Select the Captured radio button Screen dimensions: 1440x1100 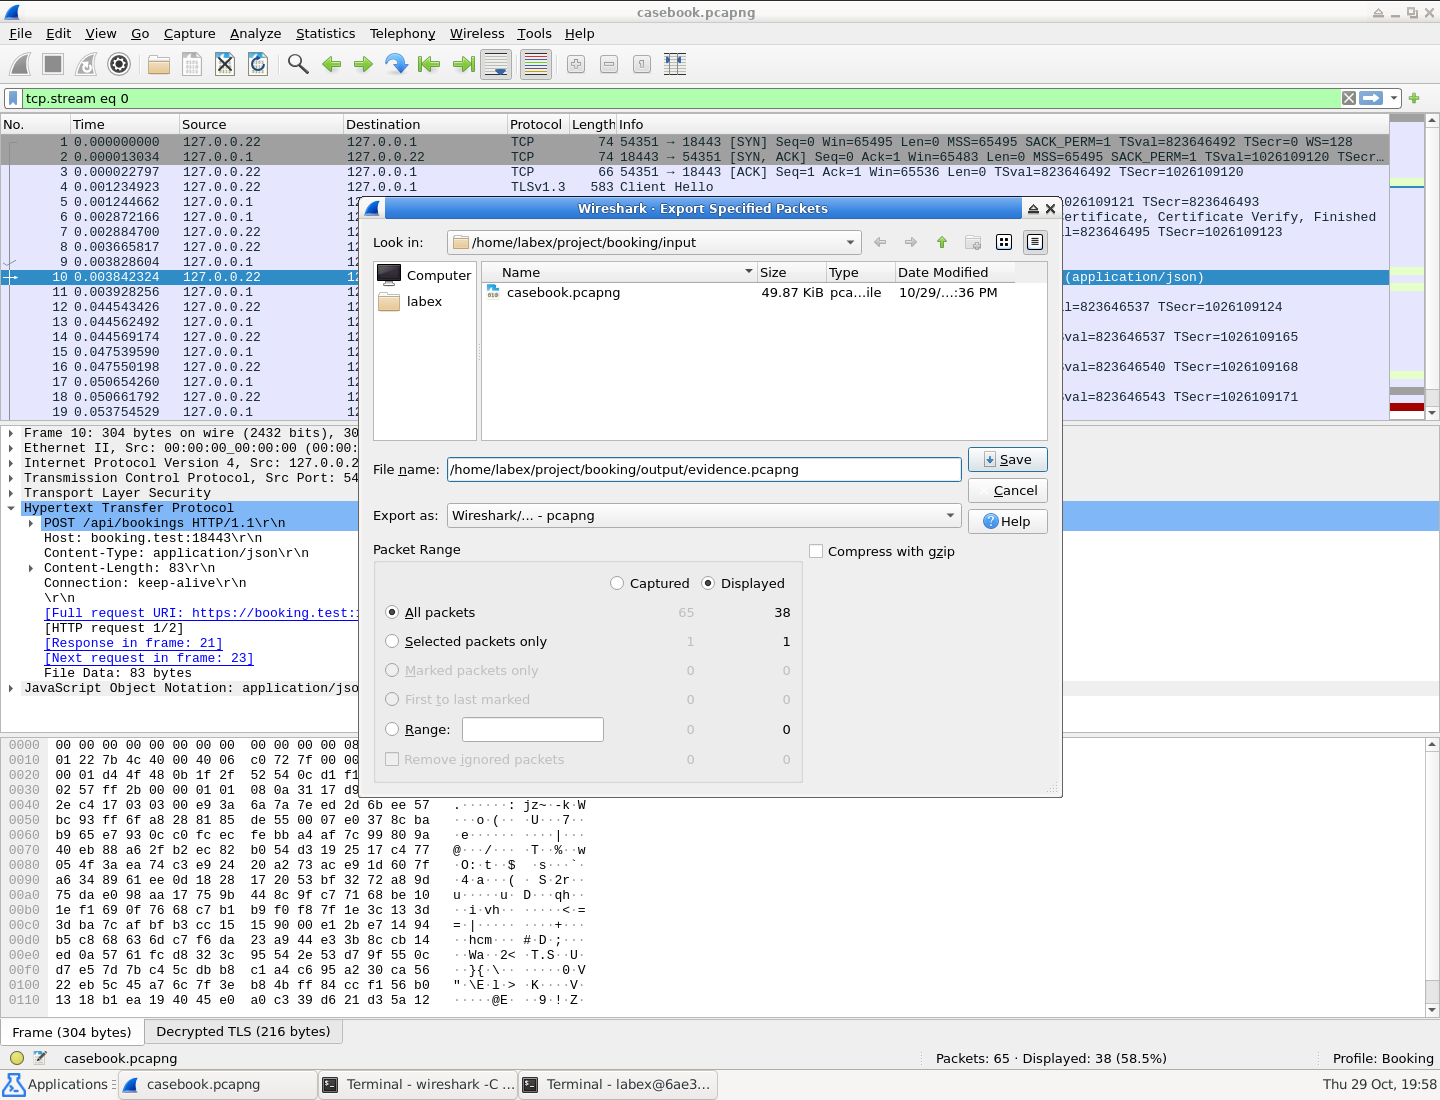point(617,584)
